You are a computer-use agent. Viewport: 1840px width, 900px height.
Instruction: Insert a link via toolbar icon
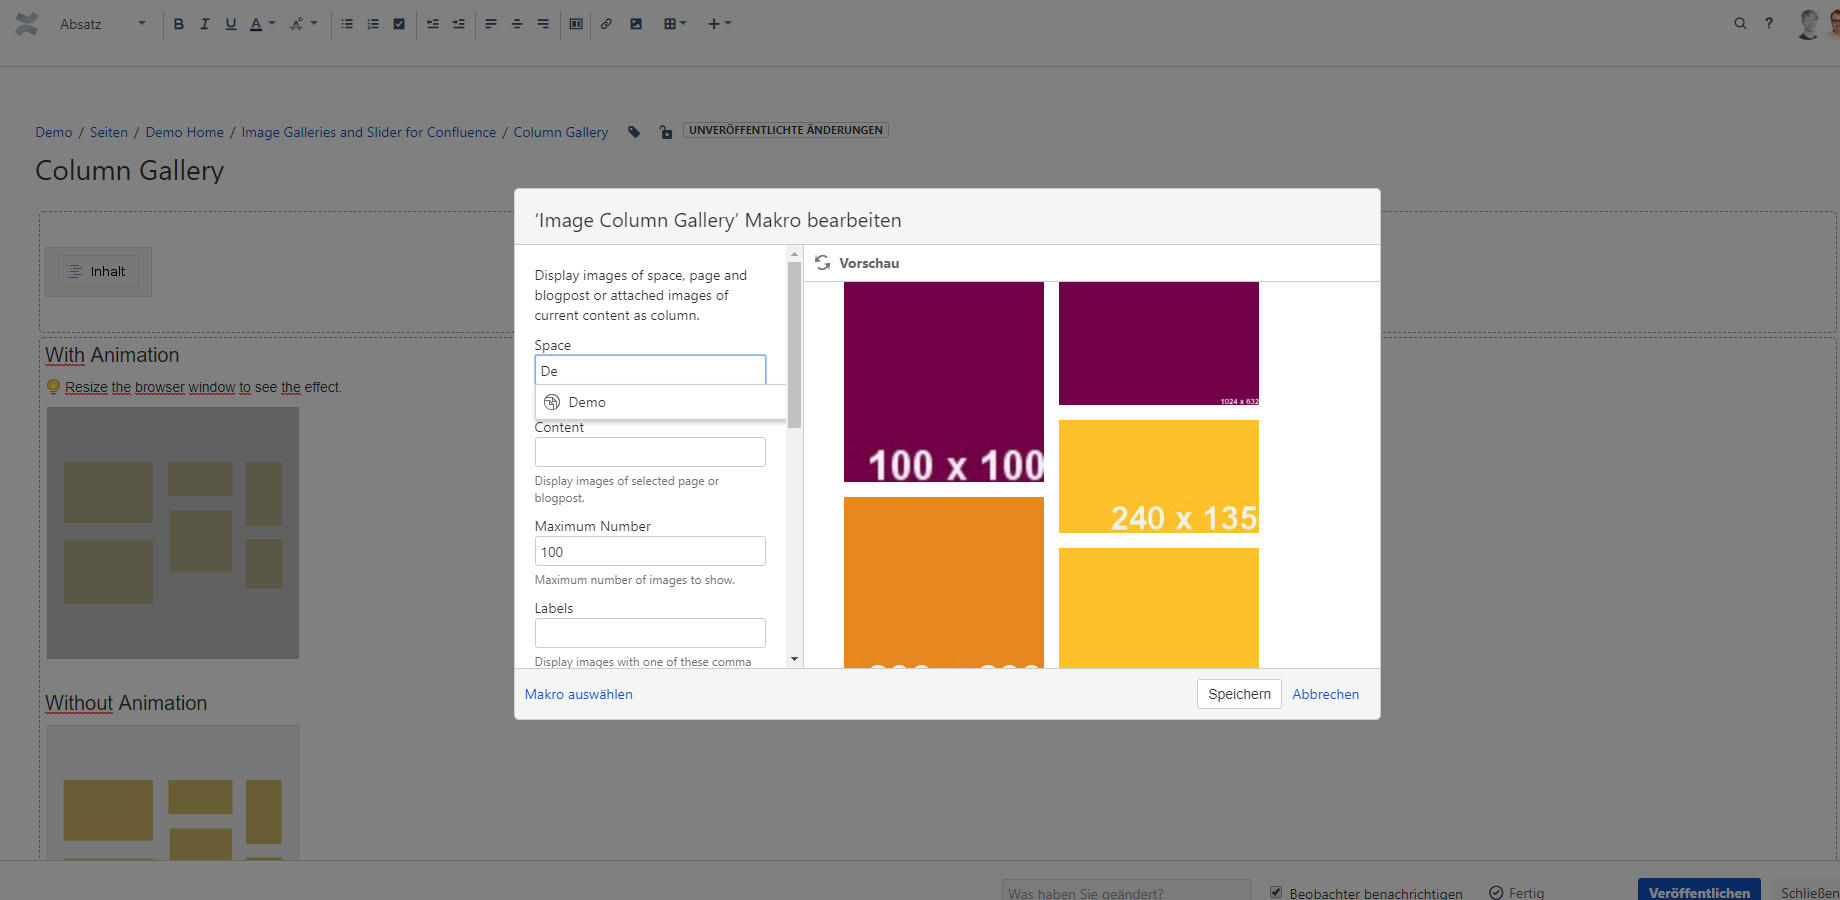[606, 24]
